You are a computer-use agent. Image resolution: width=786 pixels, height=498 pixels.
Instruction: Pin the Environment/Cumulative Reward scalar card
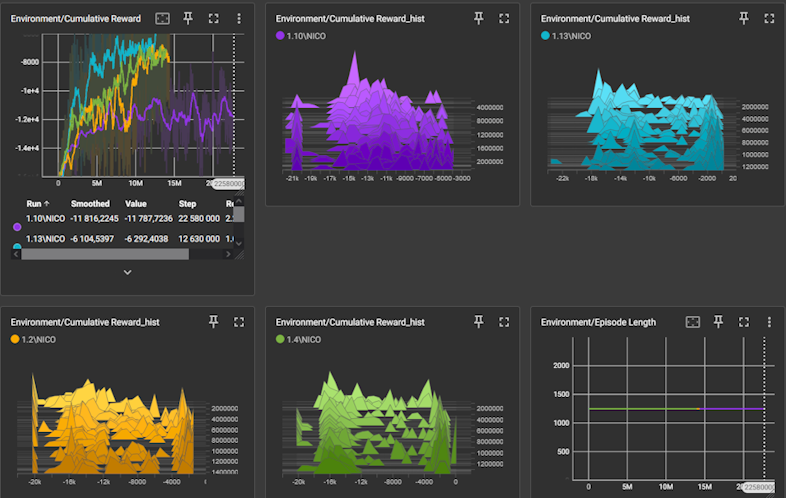click(189, 18)
